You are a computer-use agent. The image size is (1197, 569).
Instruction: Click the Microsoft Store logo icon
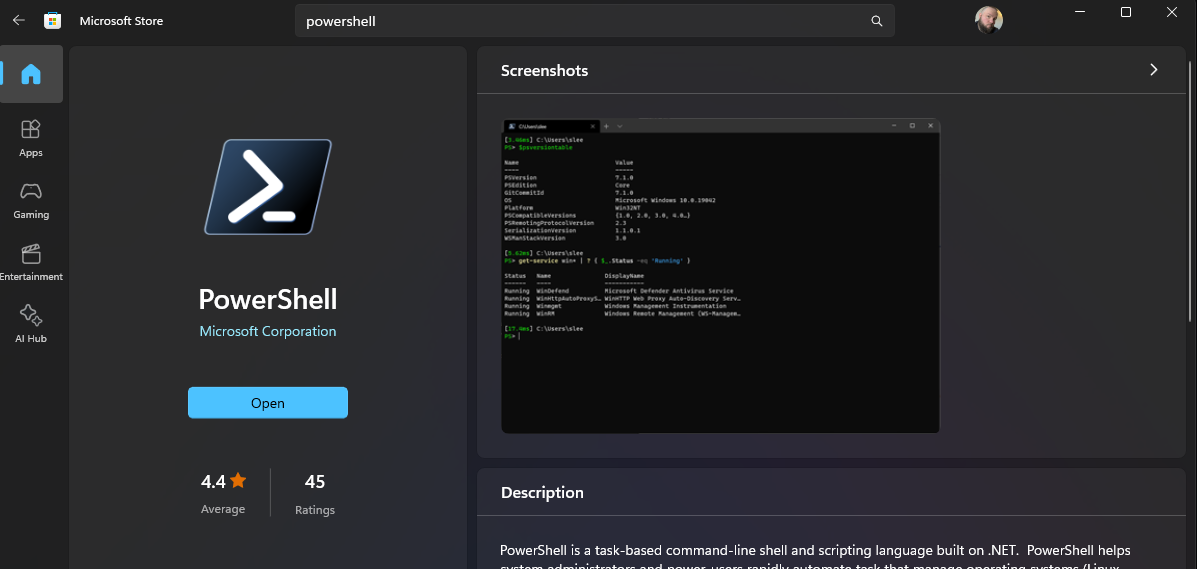tap(53, 21)
